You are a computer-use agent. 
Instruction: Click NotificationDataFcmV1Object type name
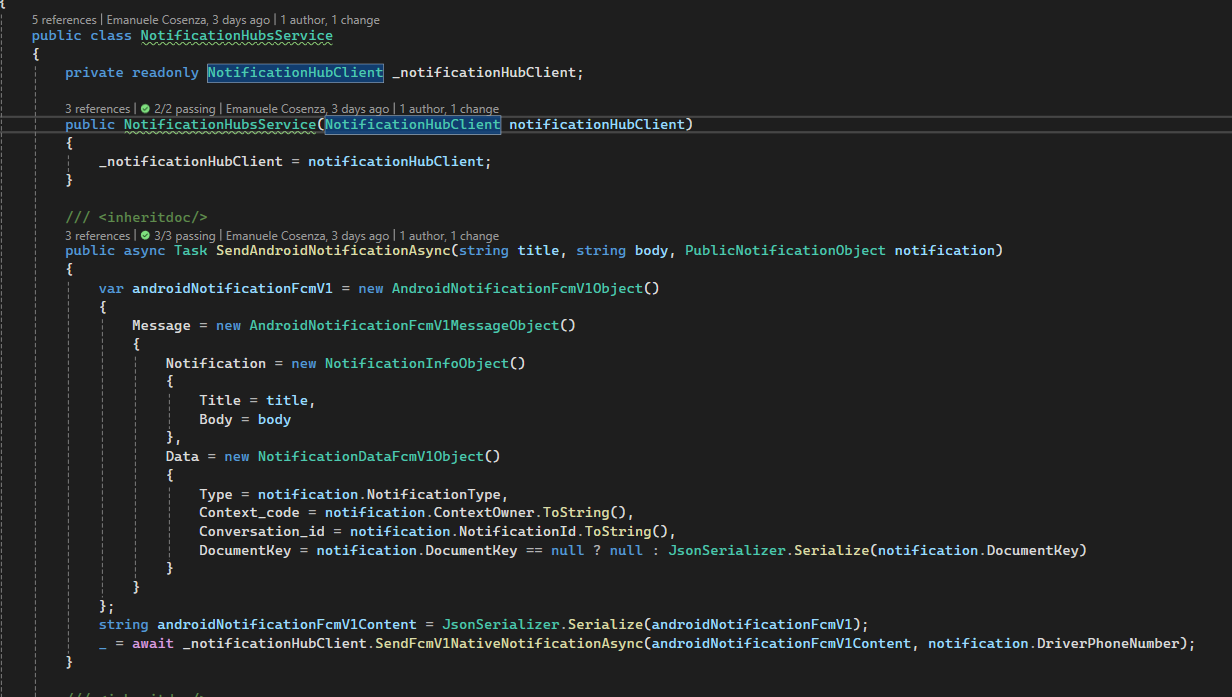371,456
